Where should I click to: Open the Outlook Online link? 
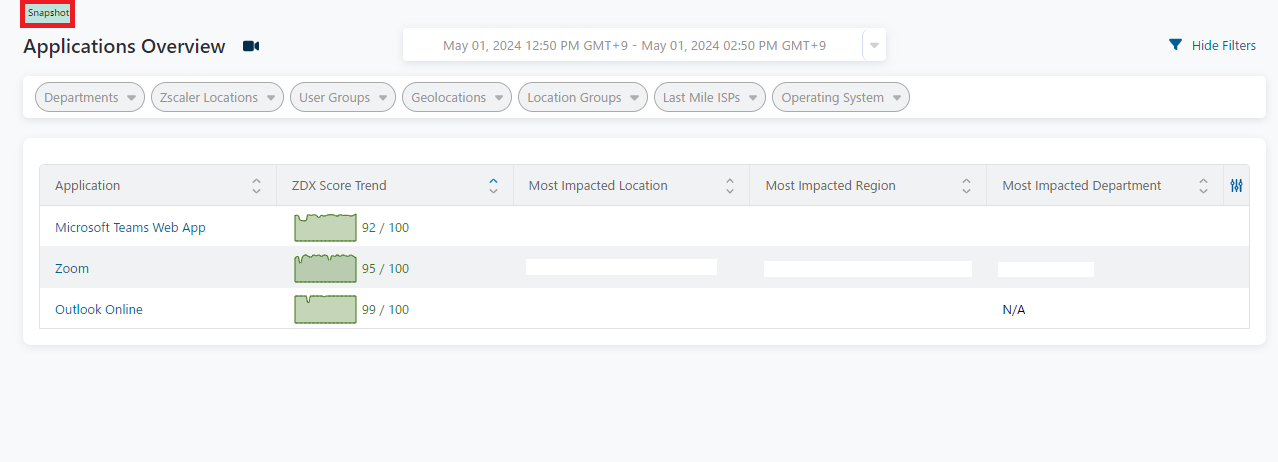(x=99, y=309)
